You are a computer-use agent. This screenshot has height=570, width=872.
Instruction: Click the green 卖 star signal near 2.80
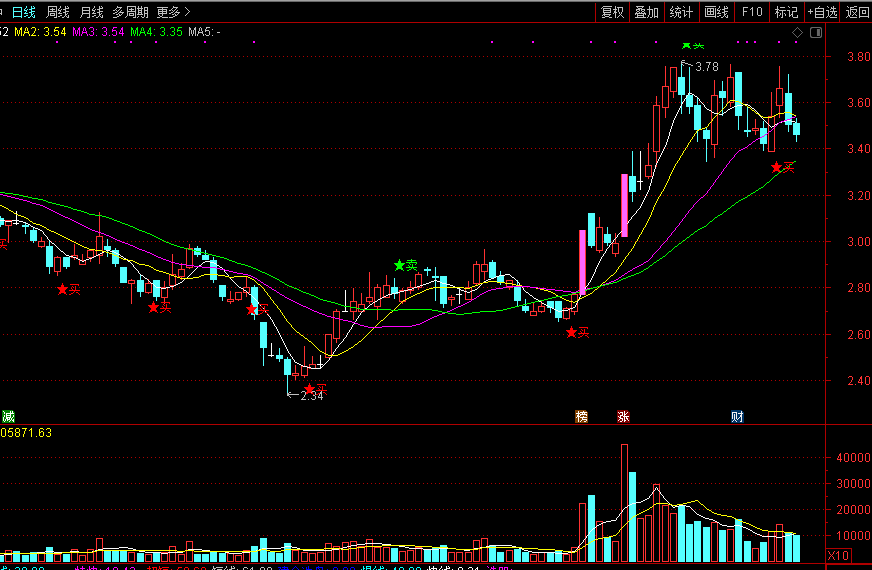(405, 265)
